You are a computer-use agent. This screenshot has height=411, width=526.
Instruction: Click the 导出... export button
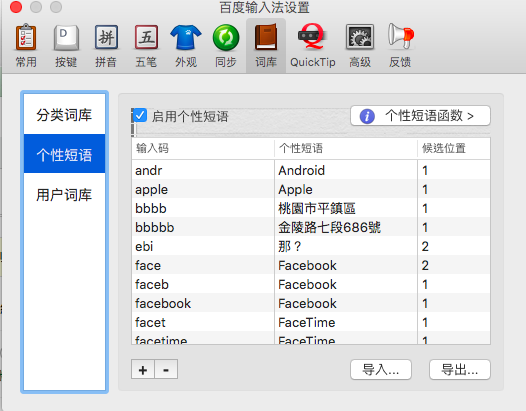[x=460, y=370]
